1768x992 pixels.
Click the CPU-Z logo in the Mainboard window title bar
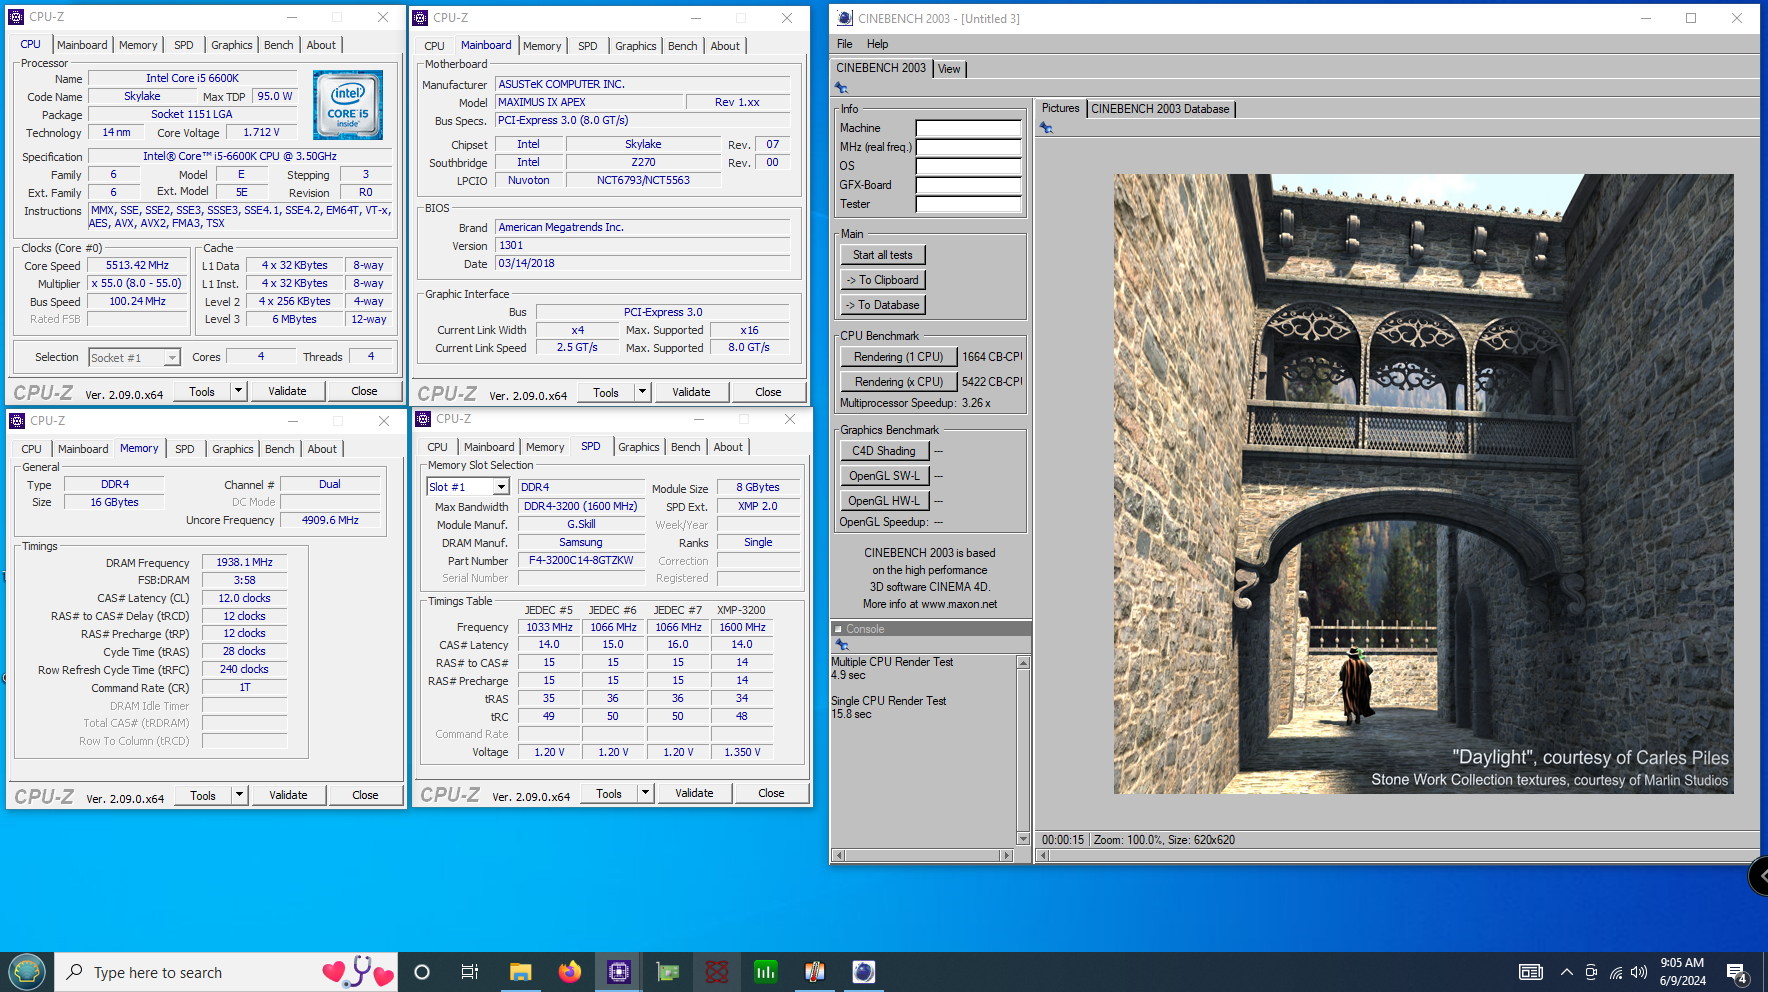[421, 18]
